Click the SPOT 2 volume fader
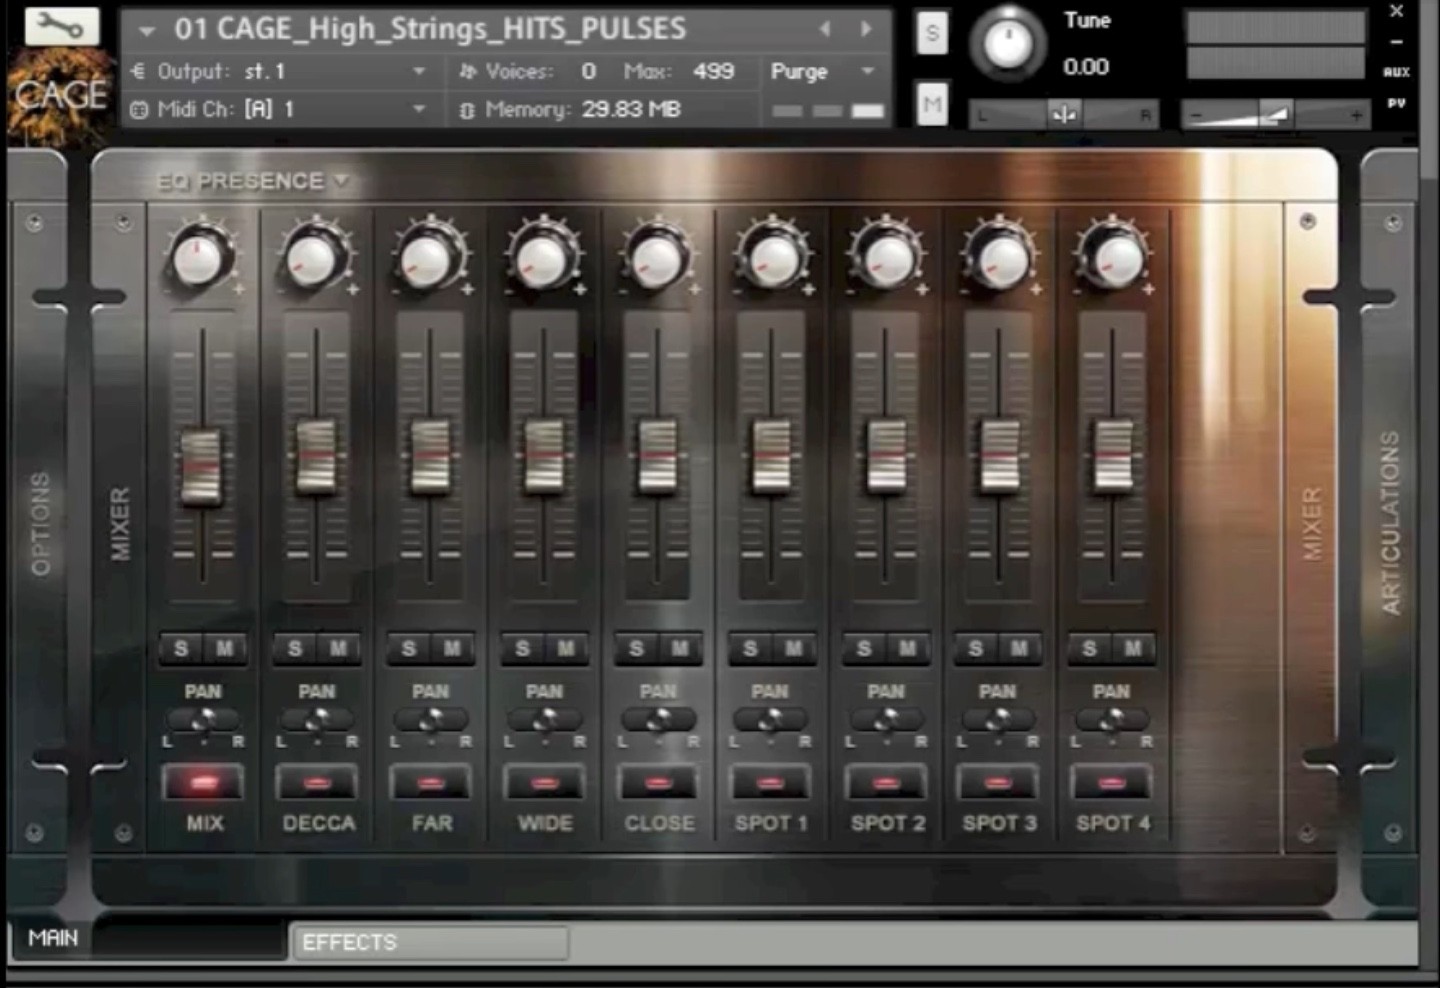Screen dimensions: 1440x988 click(x=886, y=457)
